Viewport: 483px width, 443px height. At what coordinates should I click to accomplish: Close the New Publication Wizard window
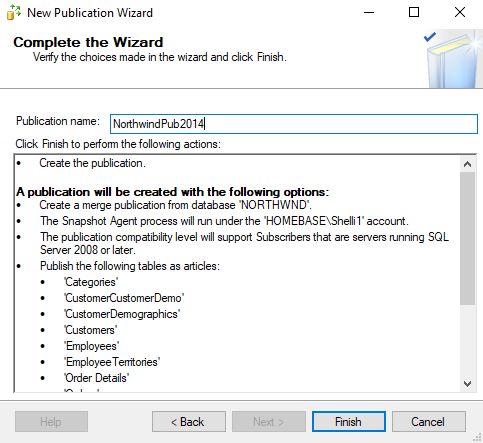pos(460,13)
